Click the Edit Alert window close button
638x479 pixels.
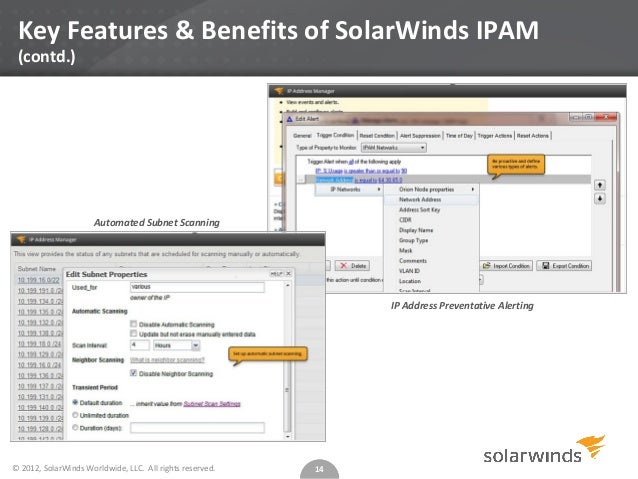click(607, 117)
